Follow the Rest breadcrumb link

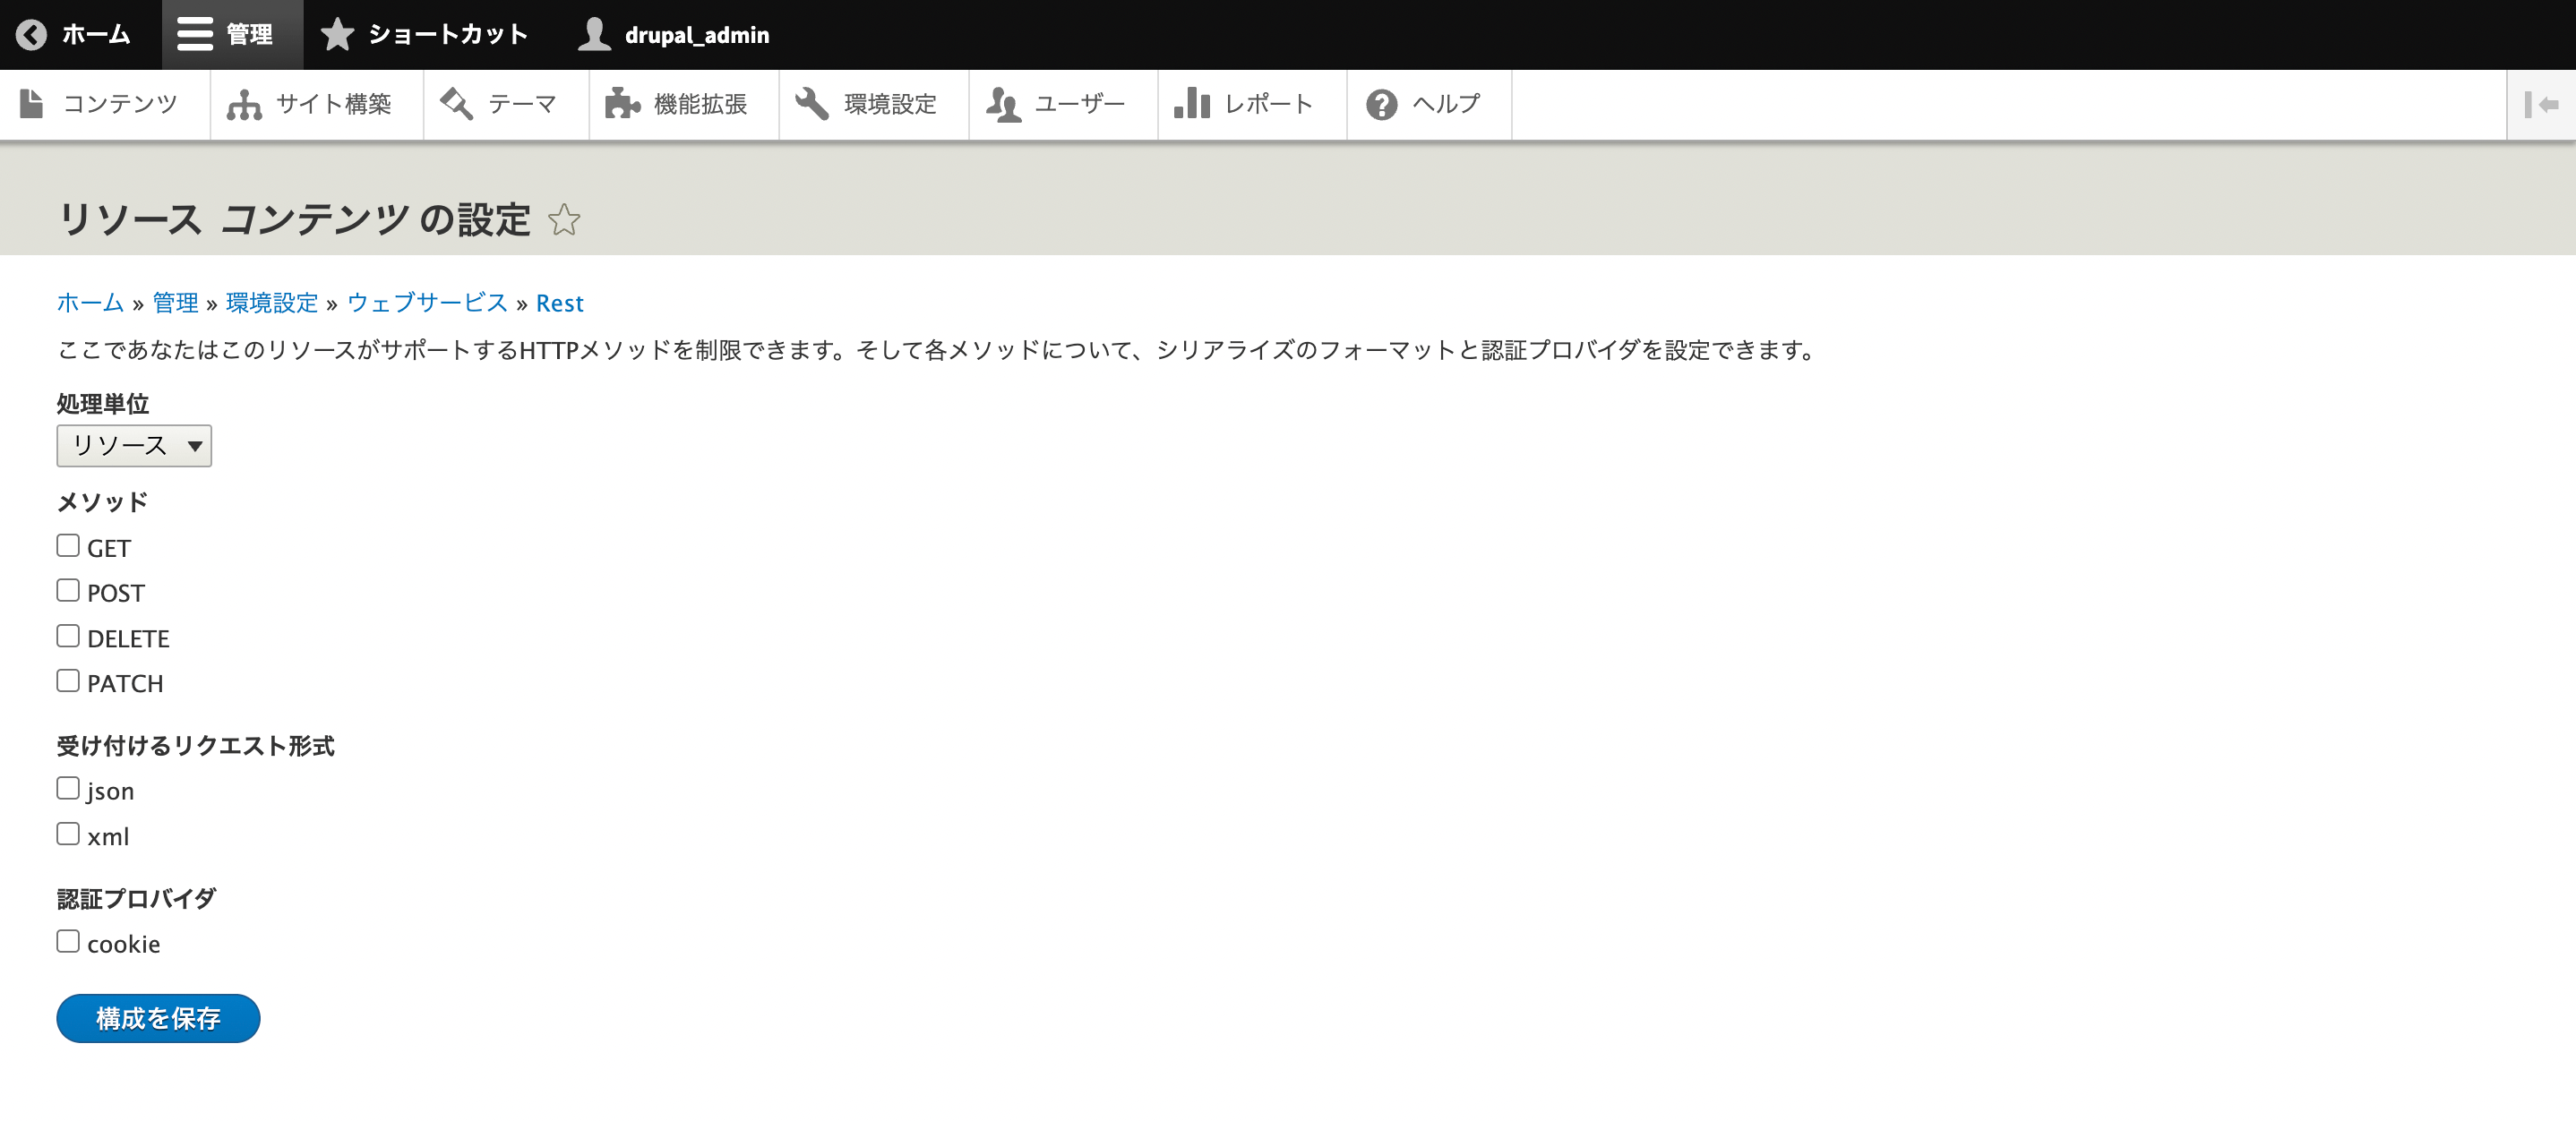click(560, 303)
